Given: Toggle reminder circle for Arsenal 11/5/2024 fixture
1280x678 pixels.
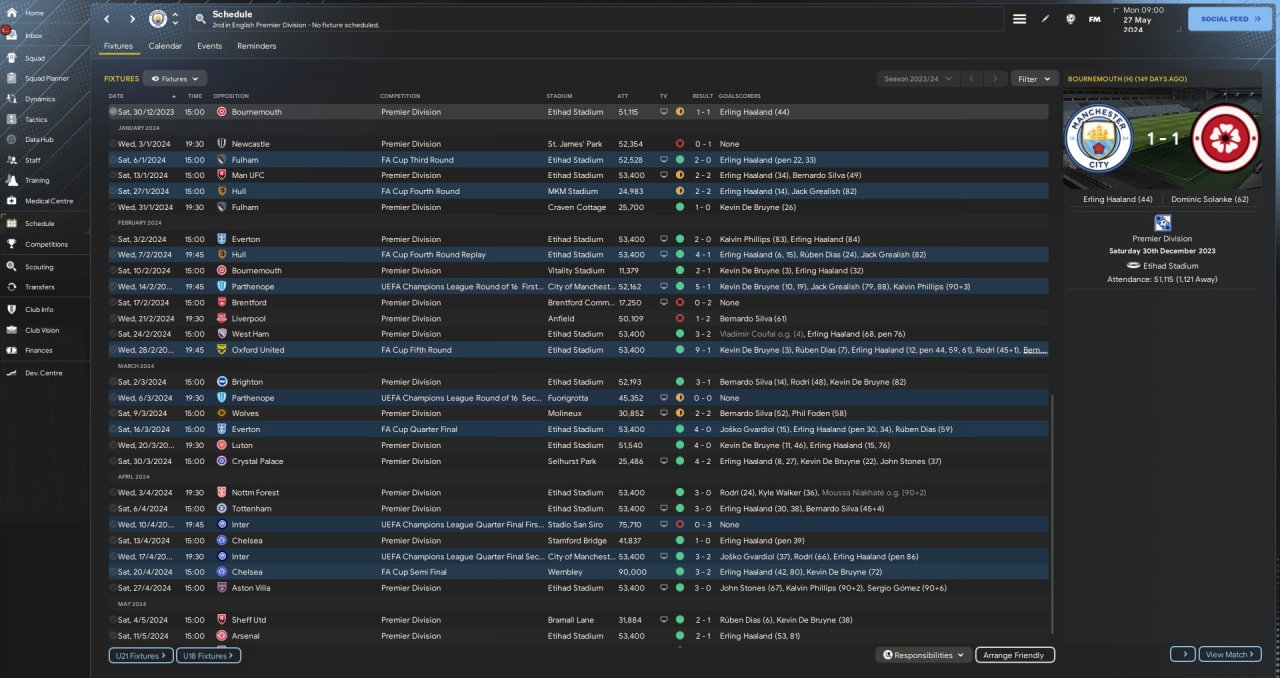Looking at the screenshot, I should [x=113, y=636].
